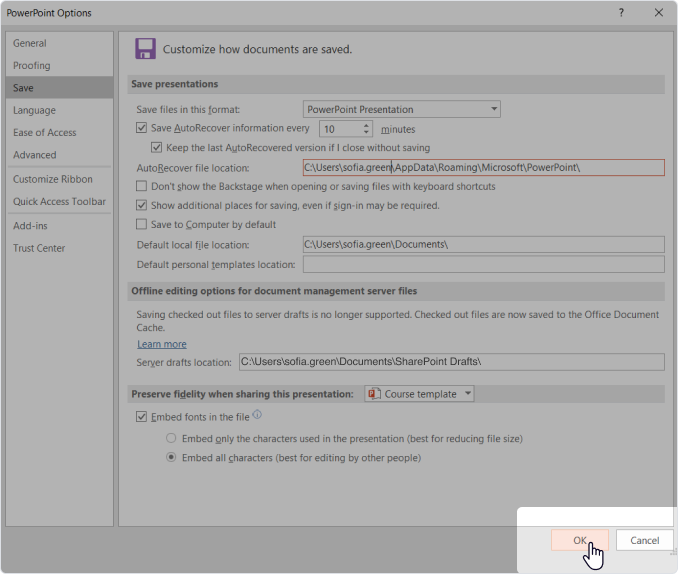The width and height of the screenshot is (678, 574).
Task: Confirm settings with the OK button
Action: click(579, 540)
